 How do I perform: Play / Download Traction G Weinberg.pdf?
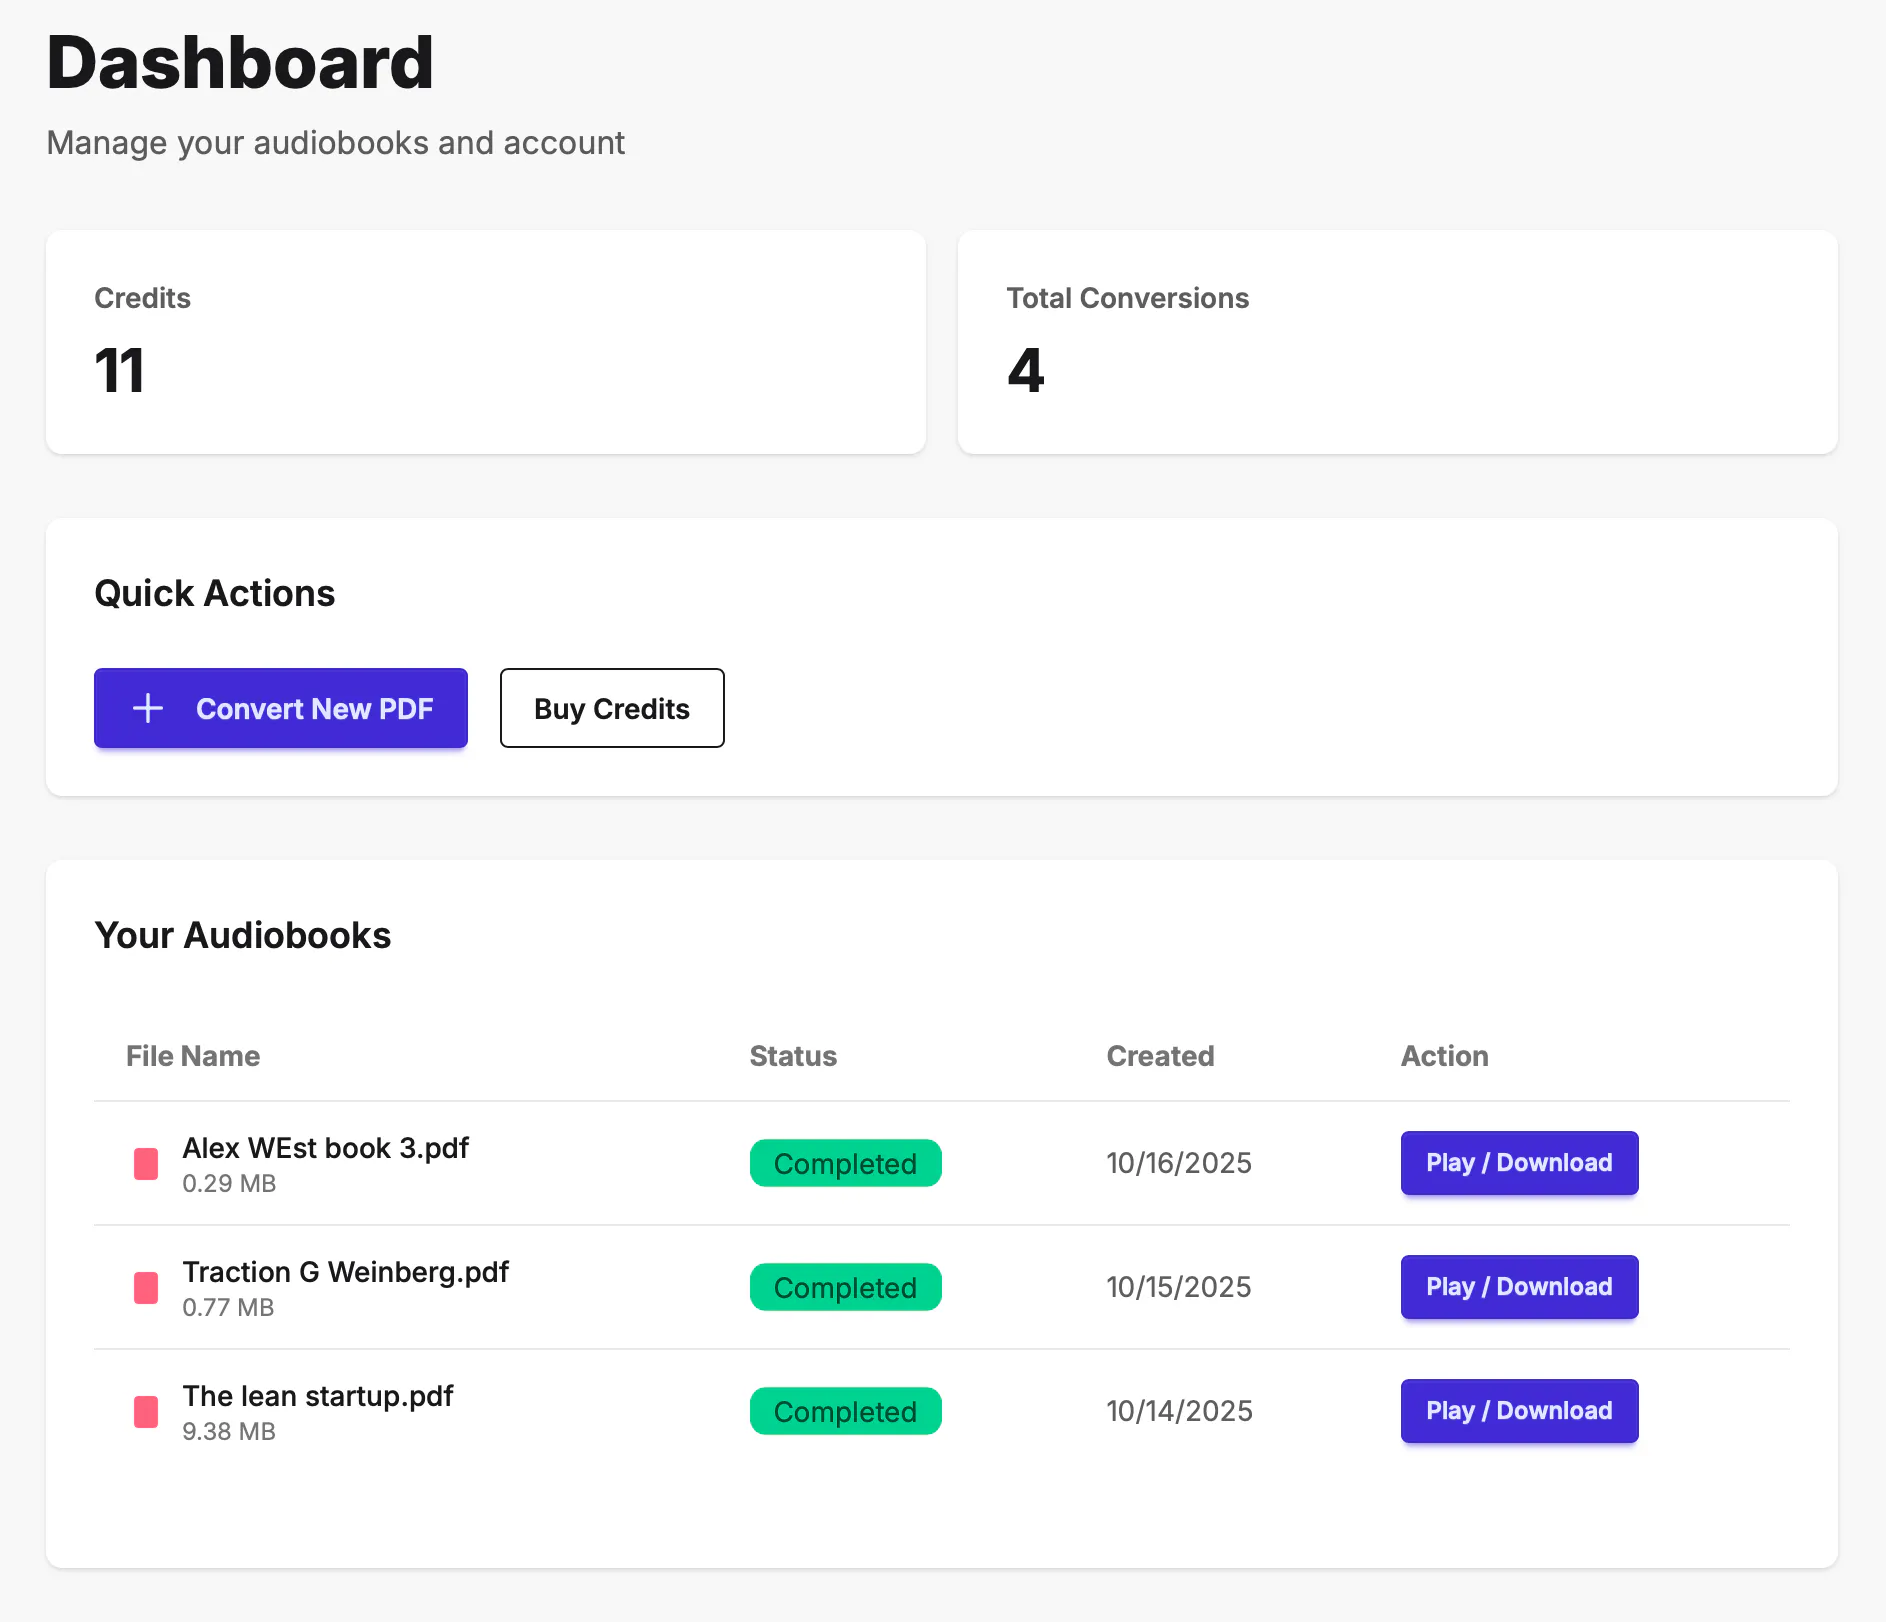coord(1519,1287)
